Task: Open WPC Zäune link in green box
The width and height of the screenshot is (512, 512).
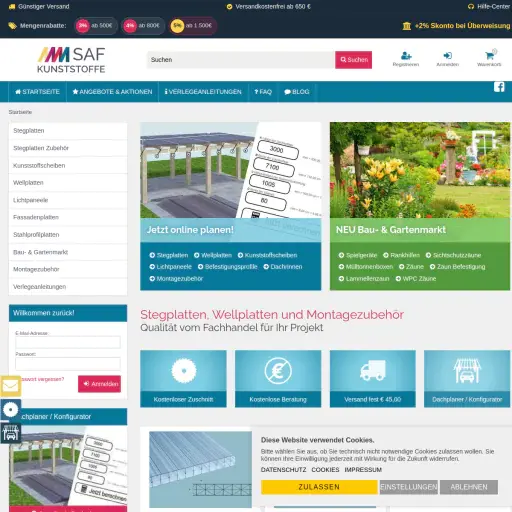Action: click(x=416, y=279)
